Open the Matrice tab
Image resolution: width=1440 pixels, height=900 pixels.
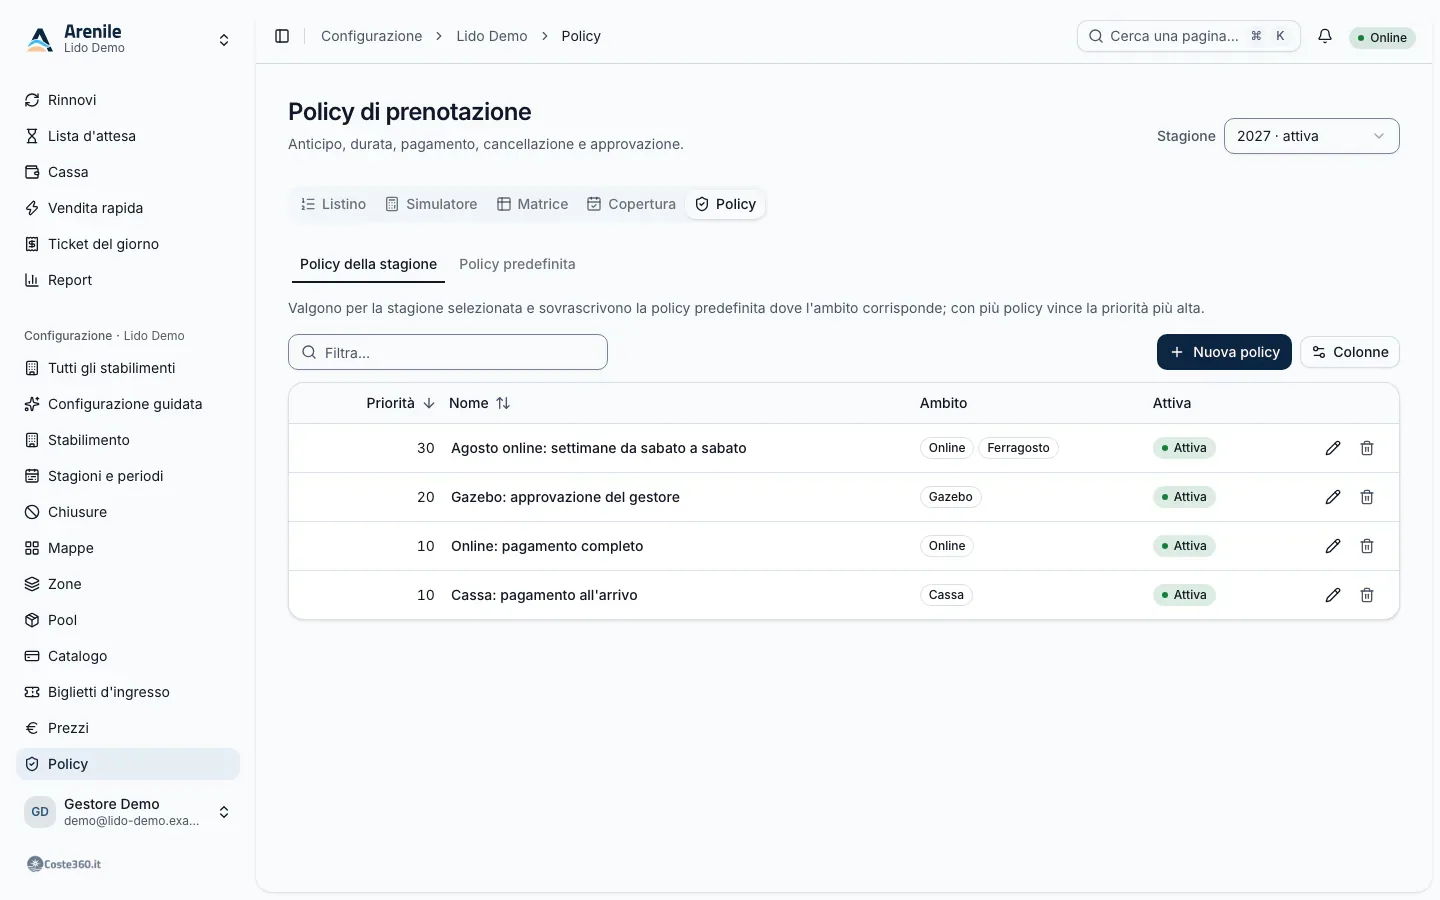pos(533,204)
